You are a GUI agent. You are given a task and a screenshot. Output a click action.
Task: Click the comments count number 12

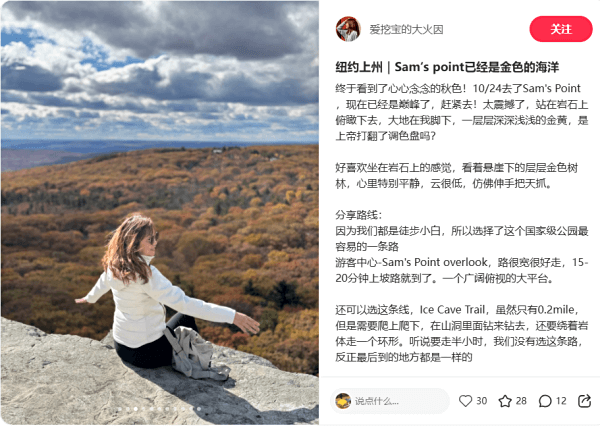(x=561, y=401)
